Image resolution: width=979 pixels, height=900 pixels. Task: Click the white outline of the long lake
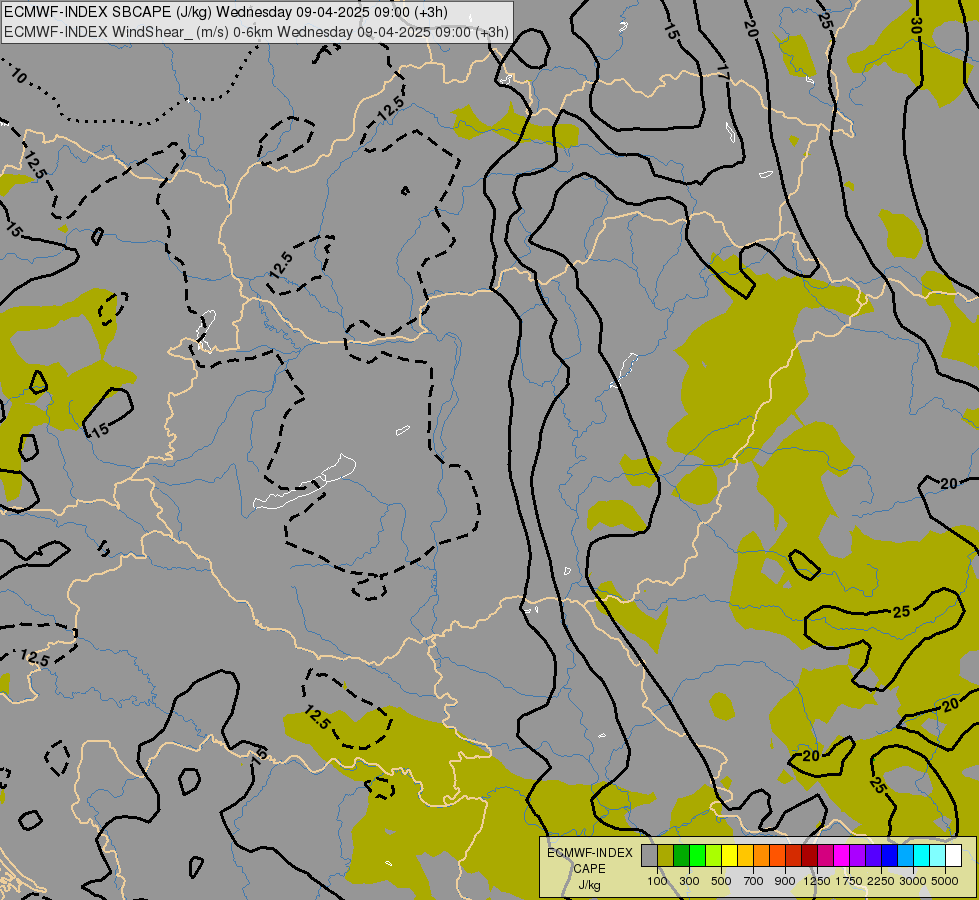pos(305,483)
